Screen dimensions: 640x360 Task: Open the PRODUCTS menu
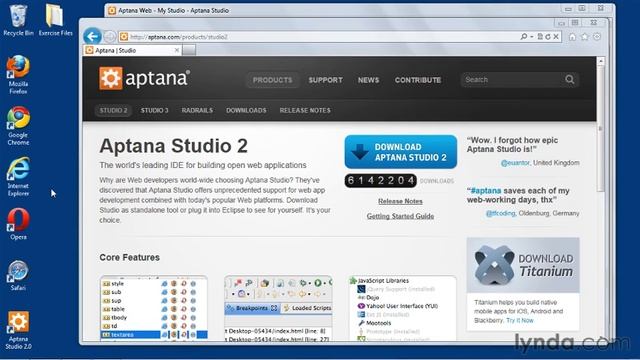(272, 80)
